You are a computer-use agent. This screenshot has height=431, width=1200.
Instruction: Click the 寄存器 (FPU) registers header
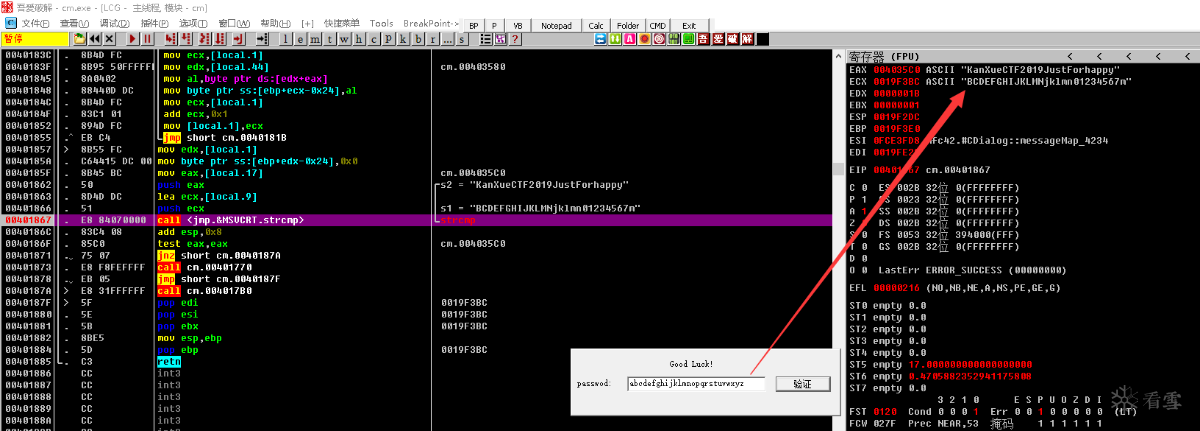click(885, 57)
